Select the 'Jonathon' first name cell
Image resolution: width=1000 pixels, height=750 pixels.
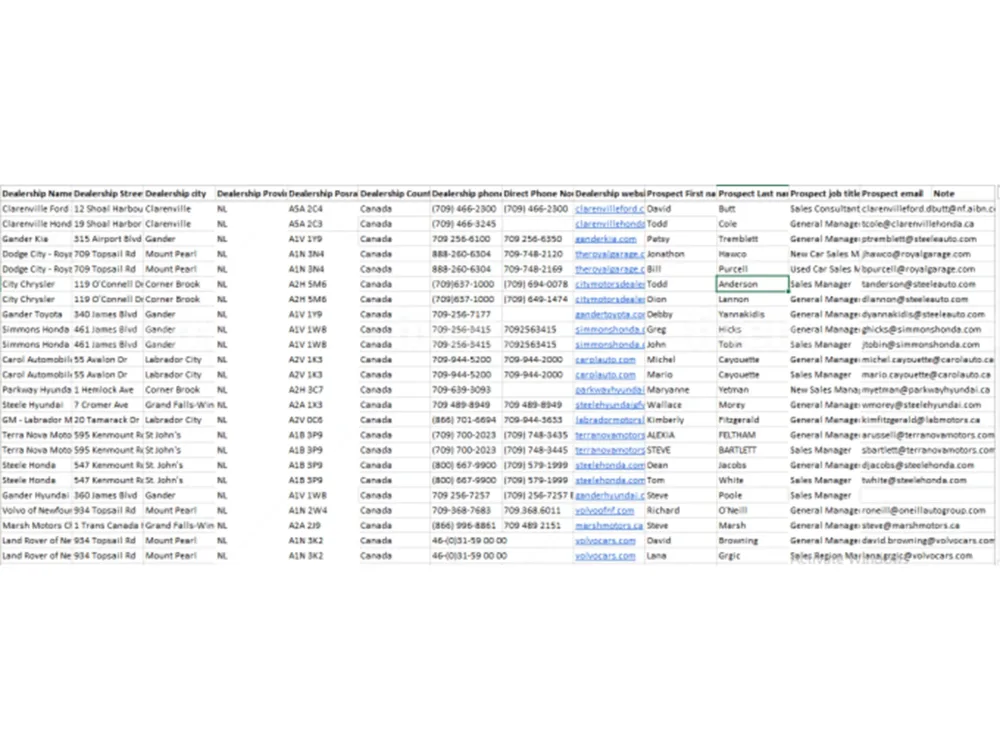[x=680, y=254]
